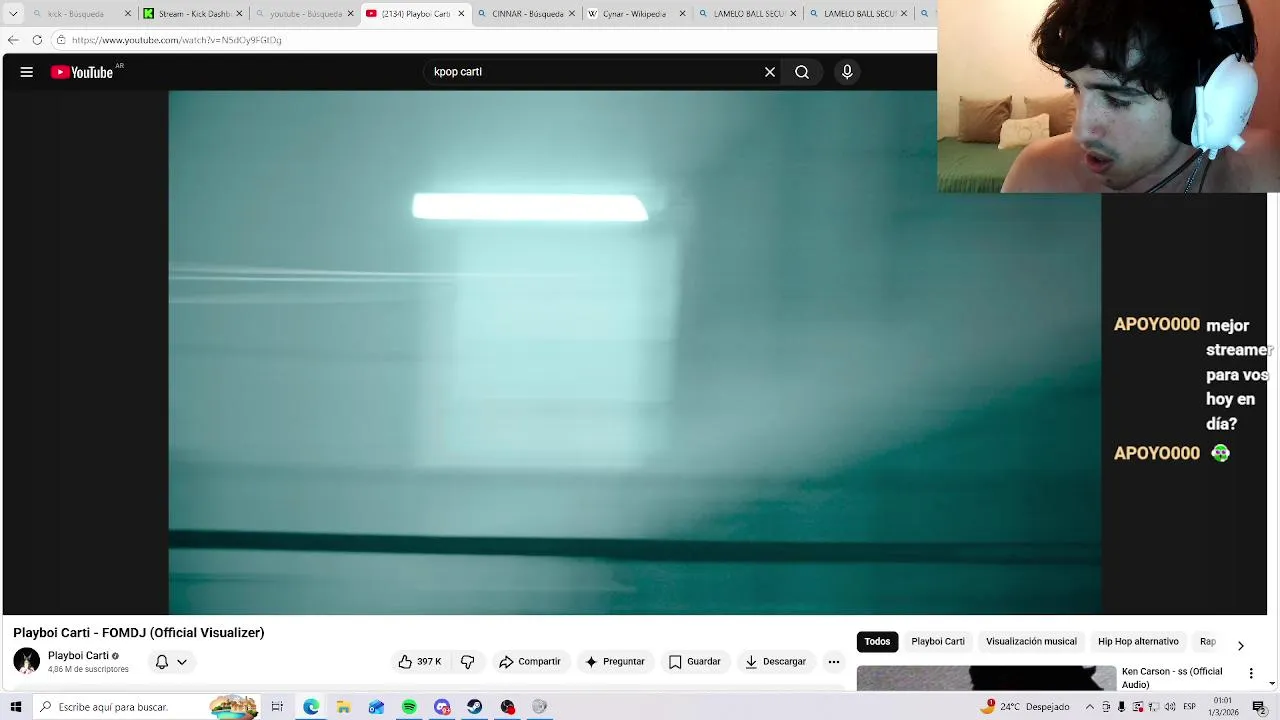
Task: Open File Explorer from the taskbar
Action: pos(343,707)
